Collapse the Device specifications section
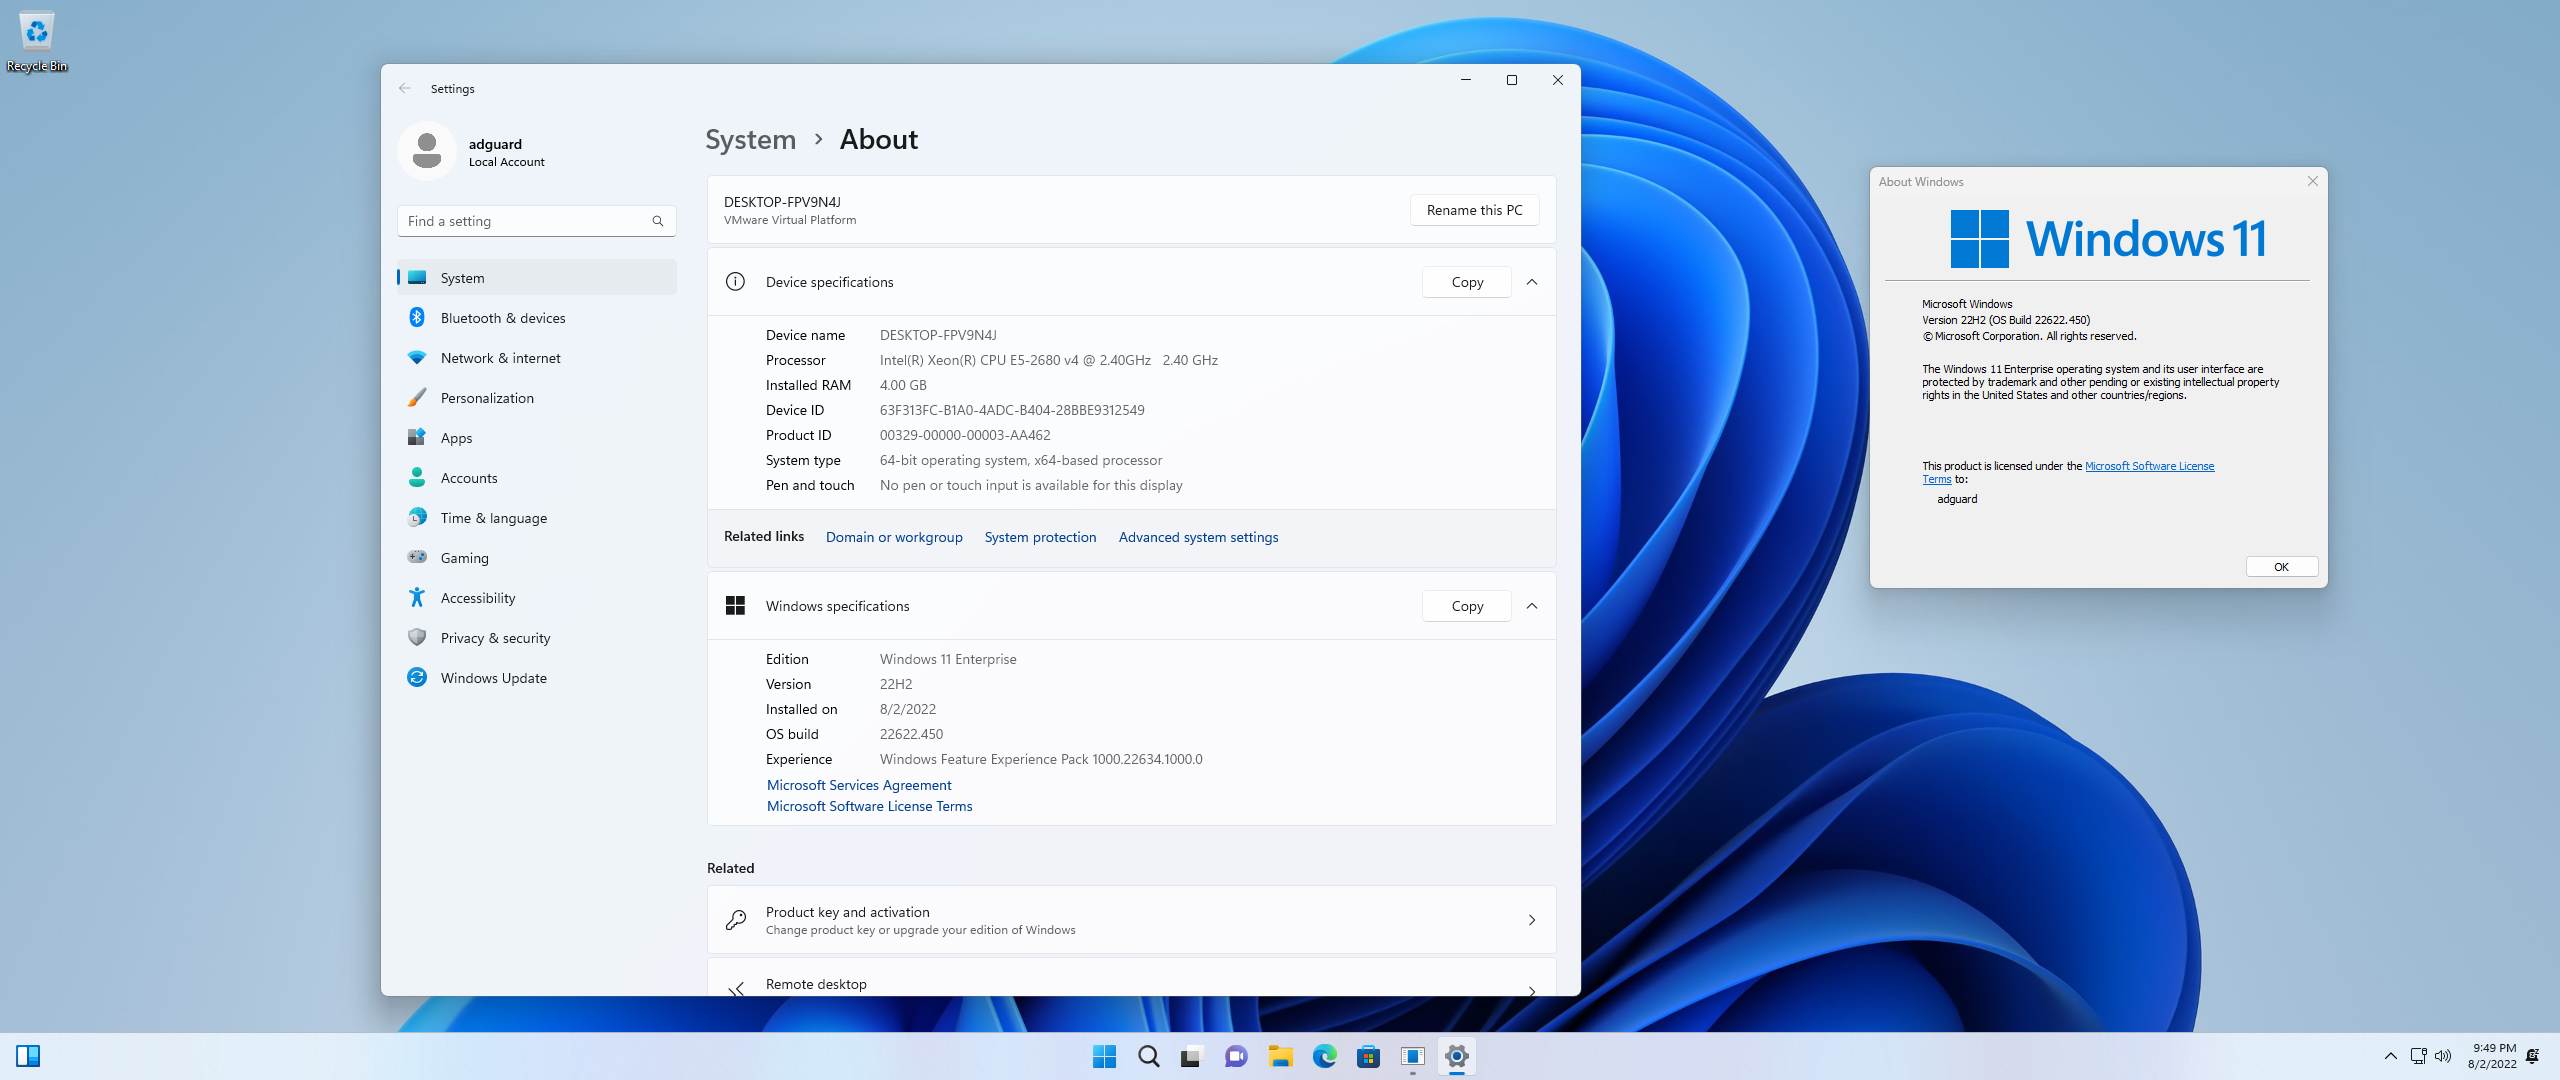Viewport: 2560px width, 1080px height. click(1532, 282)
